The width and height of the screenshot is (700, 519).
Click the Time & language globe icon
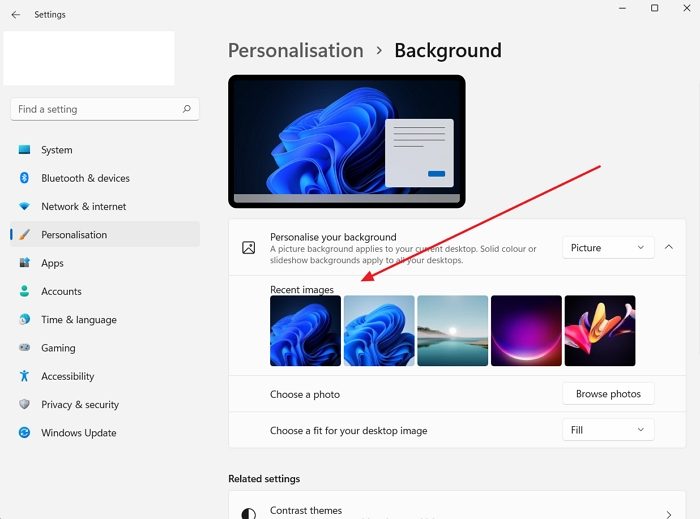click(x=25, y=319)
